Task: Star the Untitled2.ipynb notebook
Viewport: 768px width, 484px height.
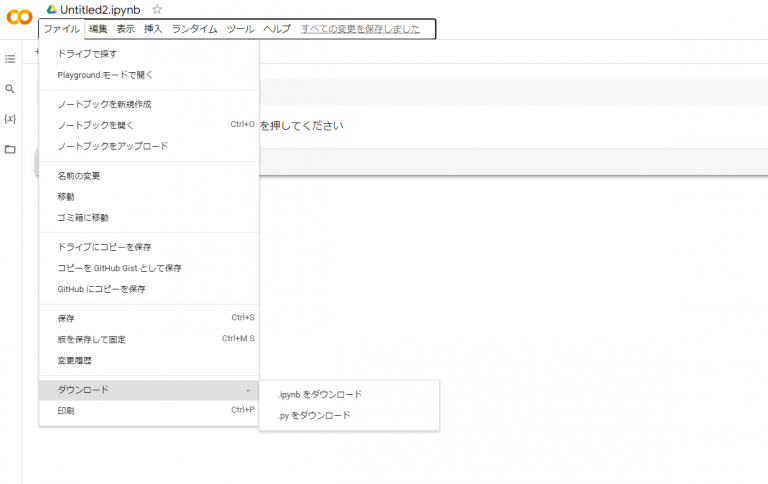Action: [x=157, y=9]
